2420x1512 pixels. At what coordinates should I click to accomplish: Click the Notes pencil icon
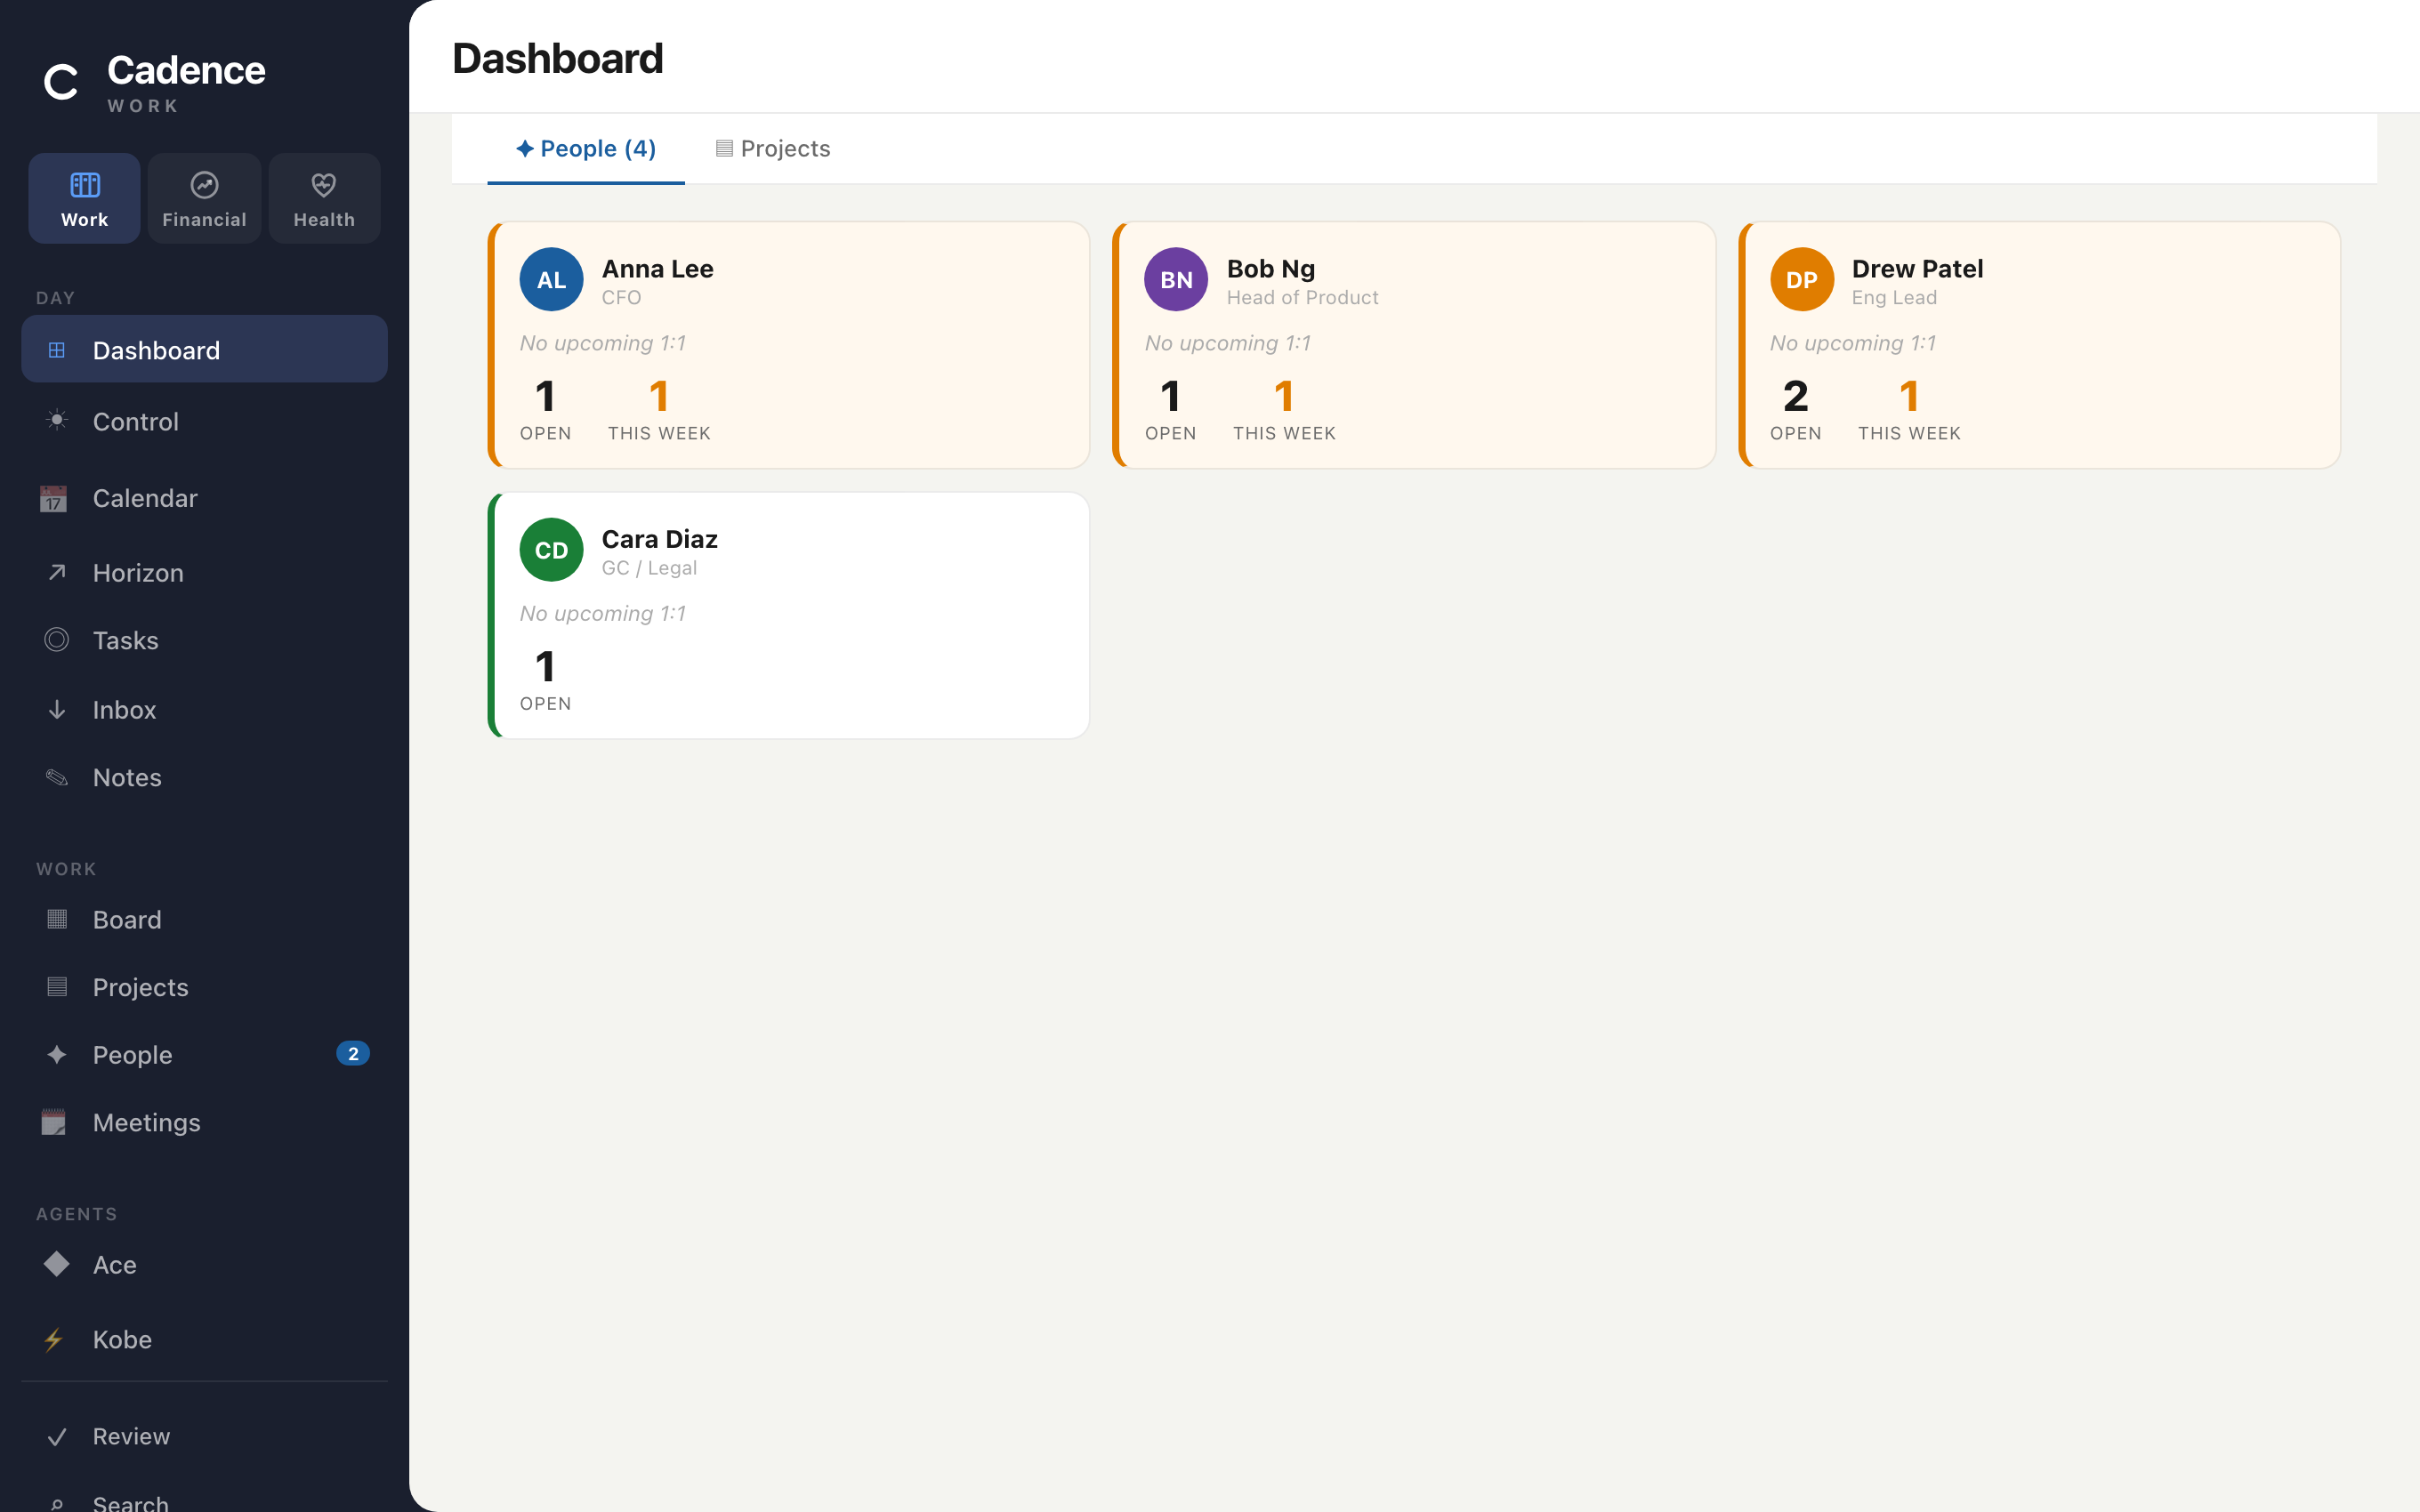(x=57, y=777)
